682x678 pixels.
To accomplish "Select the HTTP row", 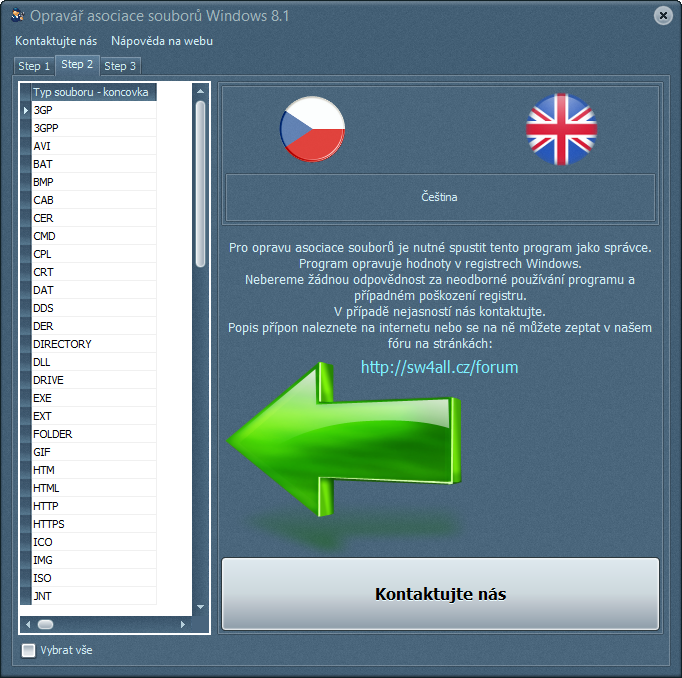I will tap(94, 506).
